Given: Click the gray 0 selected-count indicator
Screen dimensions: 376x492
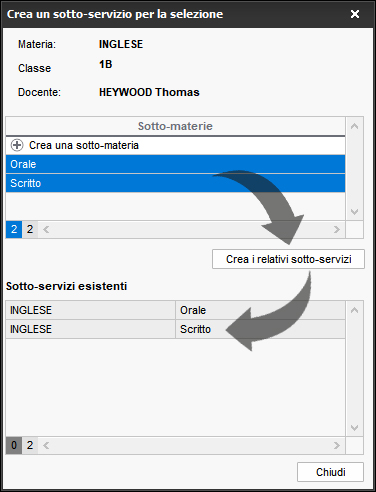Looking at the screenshot, I should 14,445.
